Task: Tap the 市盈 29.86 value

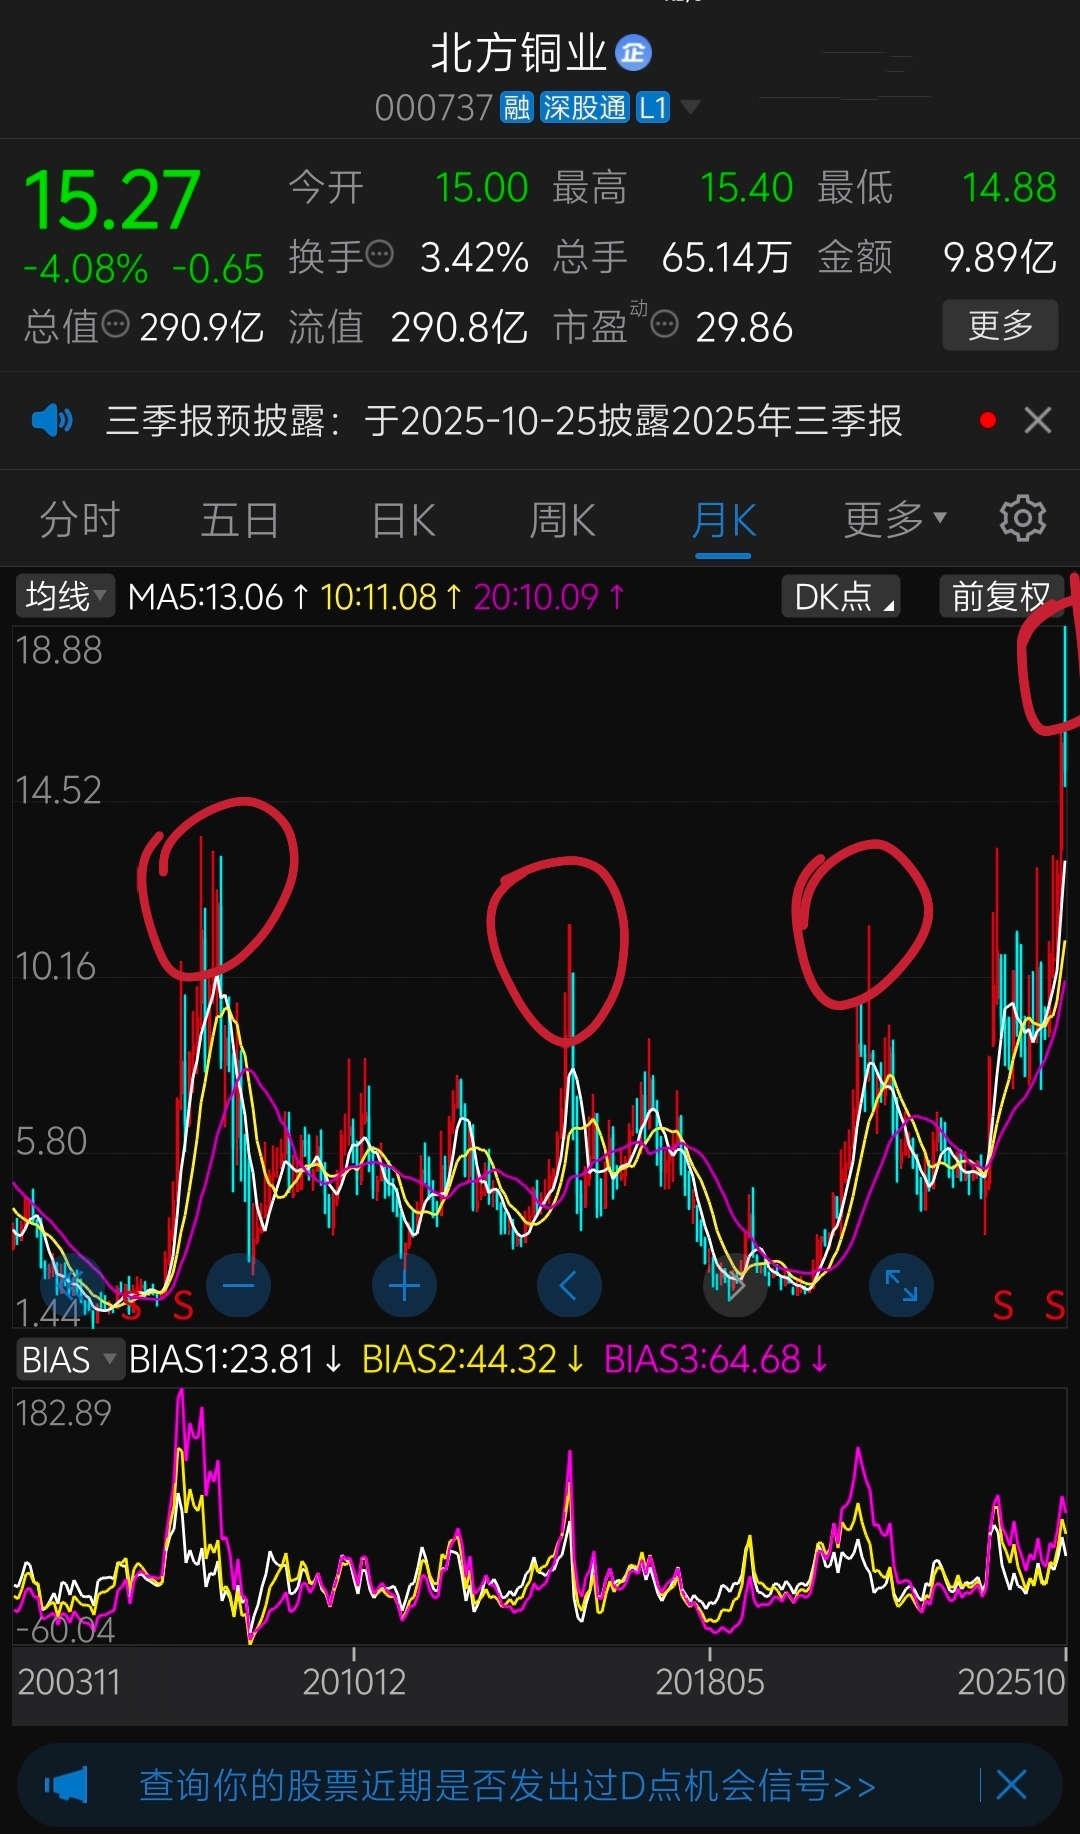Action: point(744,327)
